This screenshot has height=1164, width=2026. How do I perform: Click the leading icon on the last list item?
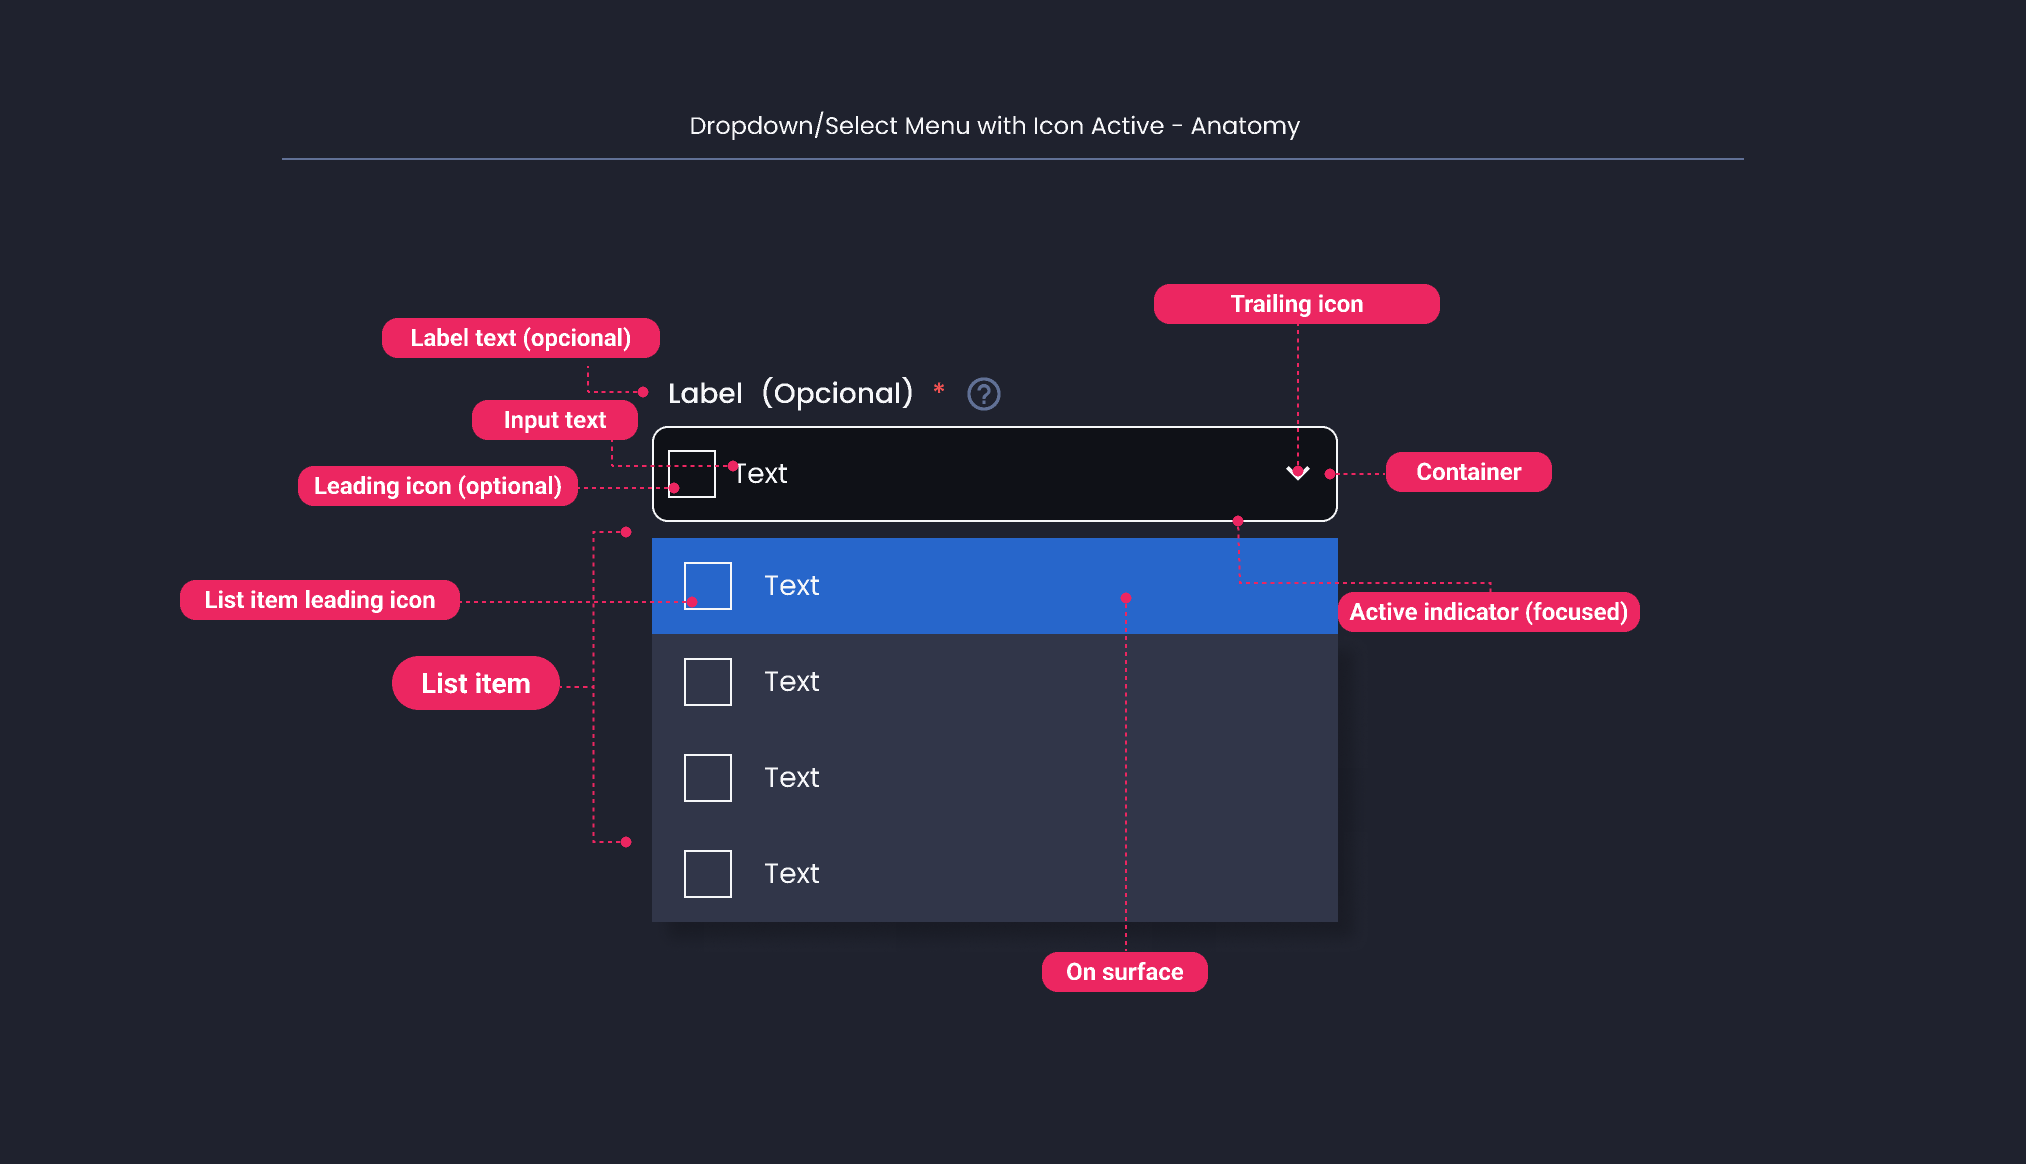pos(707,873)
